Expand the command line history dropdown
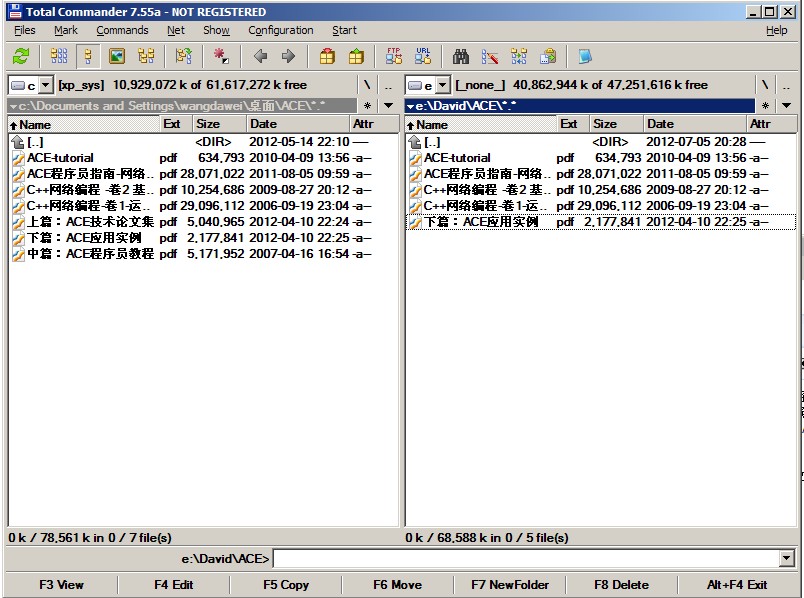Viewport: 804px width, 598px height. pos(786,559)
